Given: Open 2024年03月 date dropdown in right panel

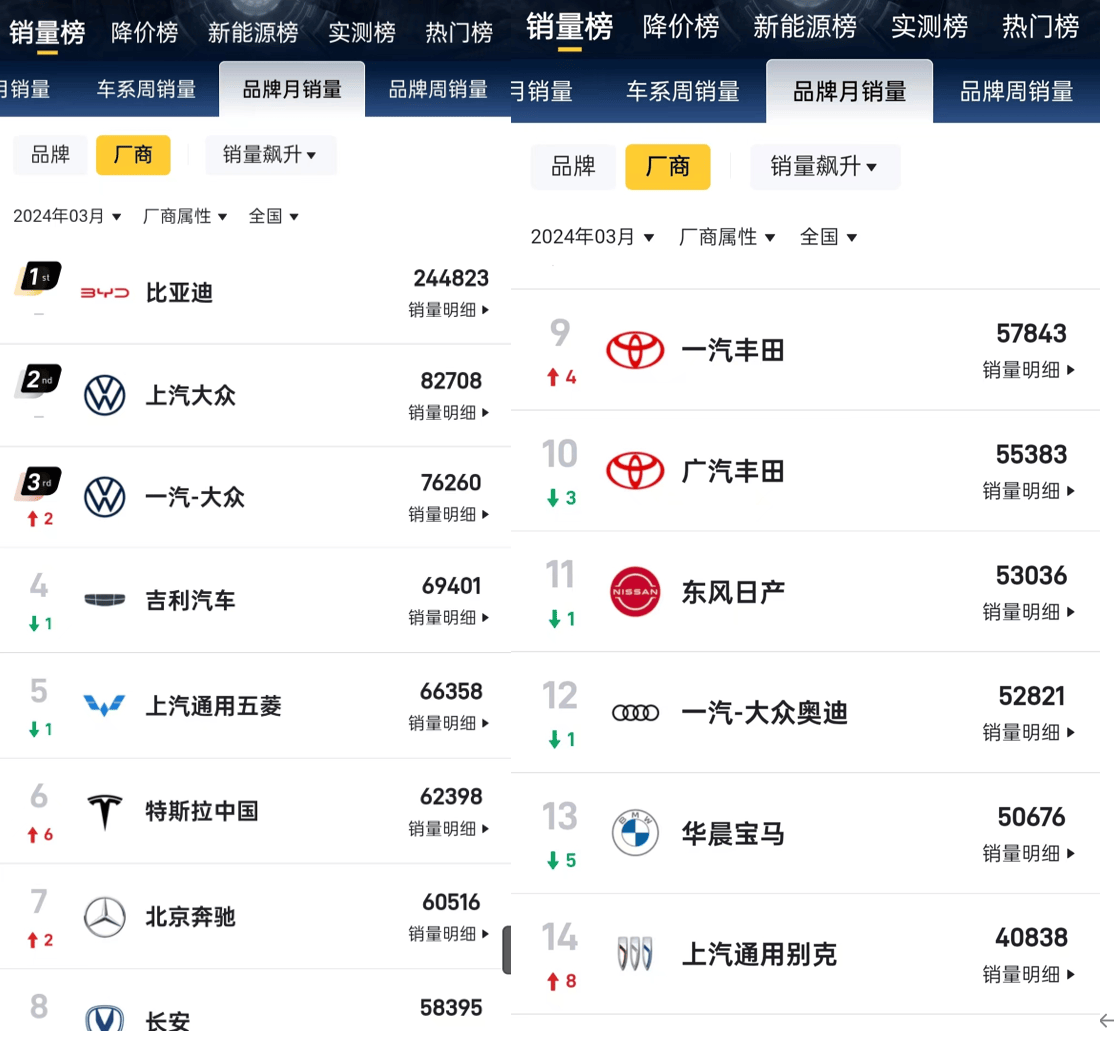Looking at the screenshot, I should click(x=593, y=237).
